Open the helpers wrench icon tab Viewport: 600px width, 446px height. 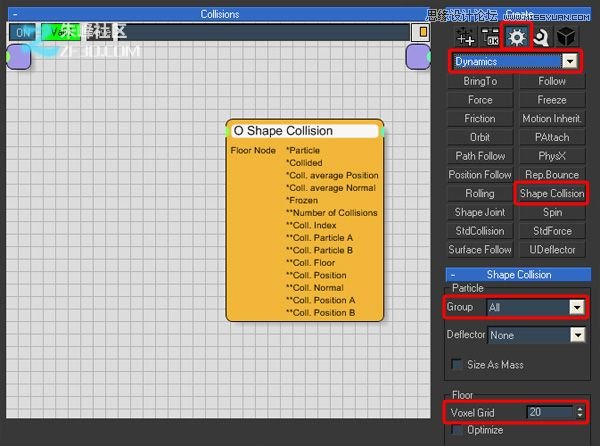[x=541, y=37]
